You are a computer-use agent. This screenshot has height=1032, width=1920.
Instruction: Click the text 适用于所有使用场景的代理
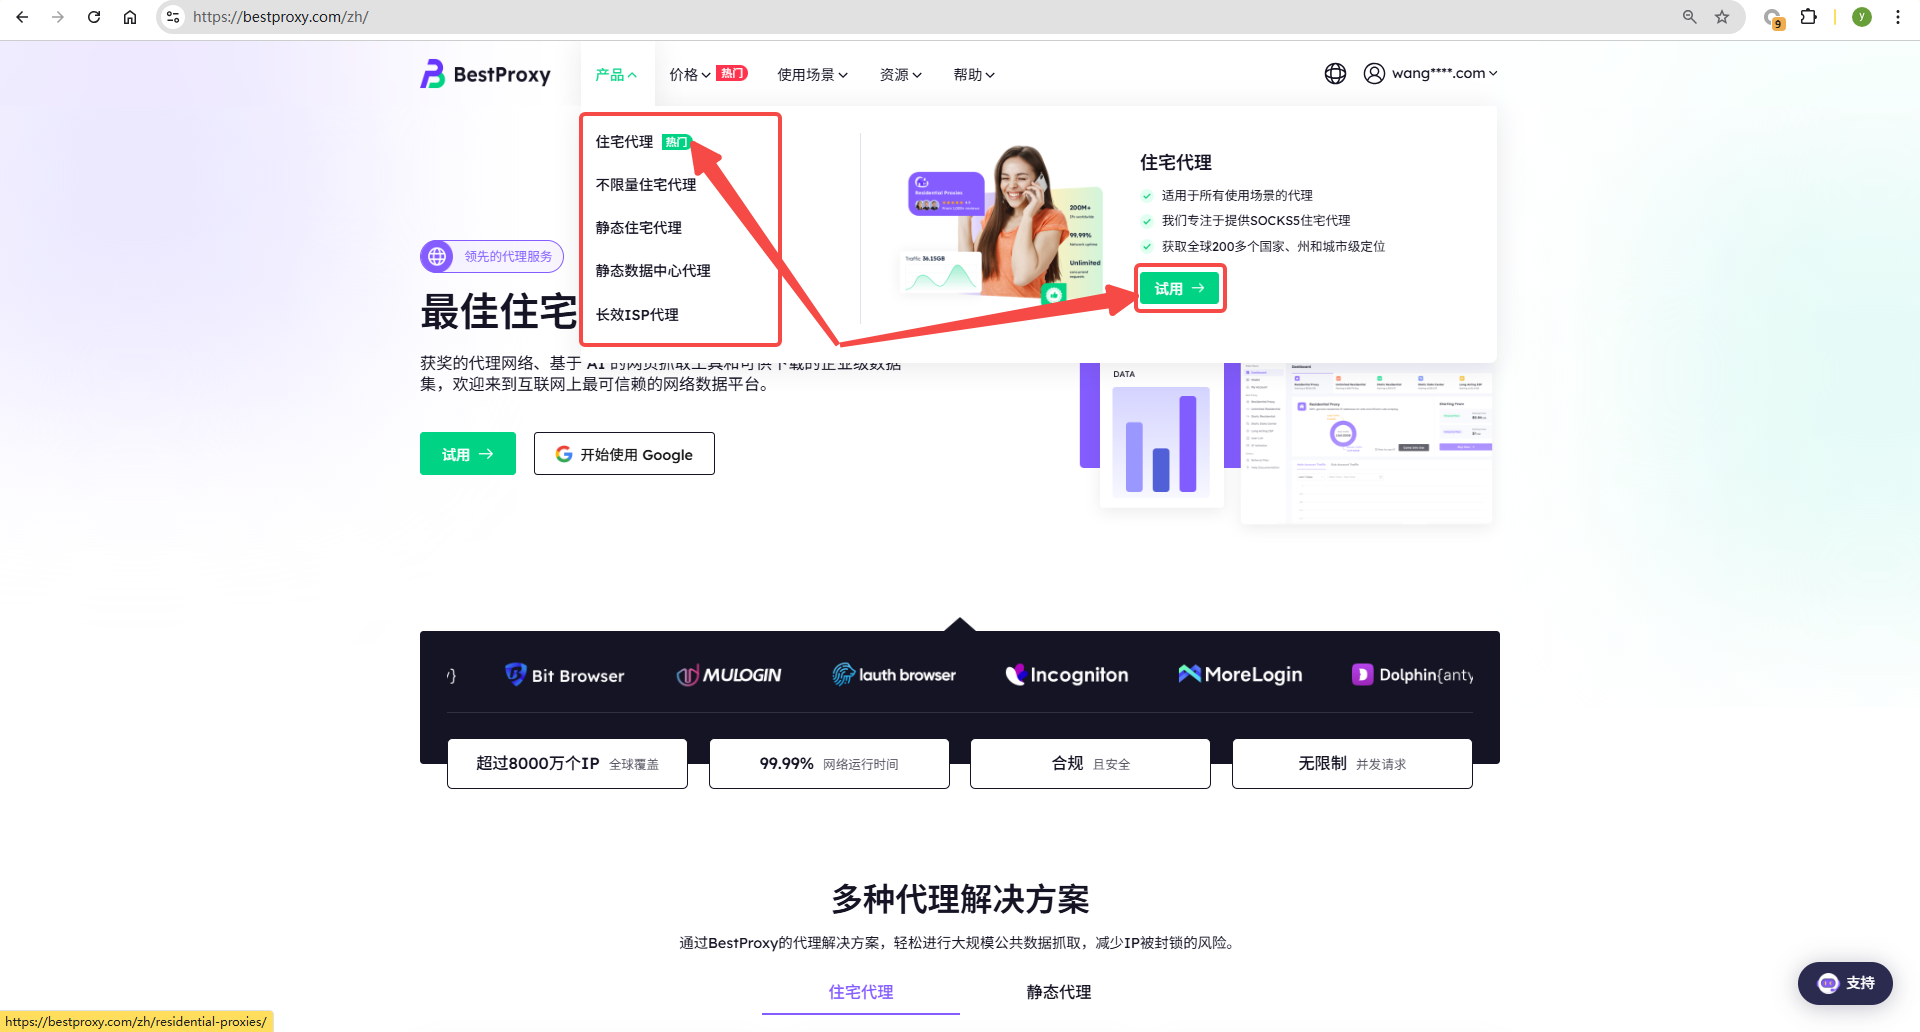(x=1237, y=196)
